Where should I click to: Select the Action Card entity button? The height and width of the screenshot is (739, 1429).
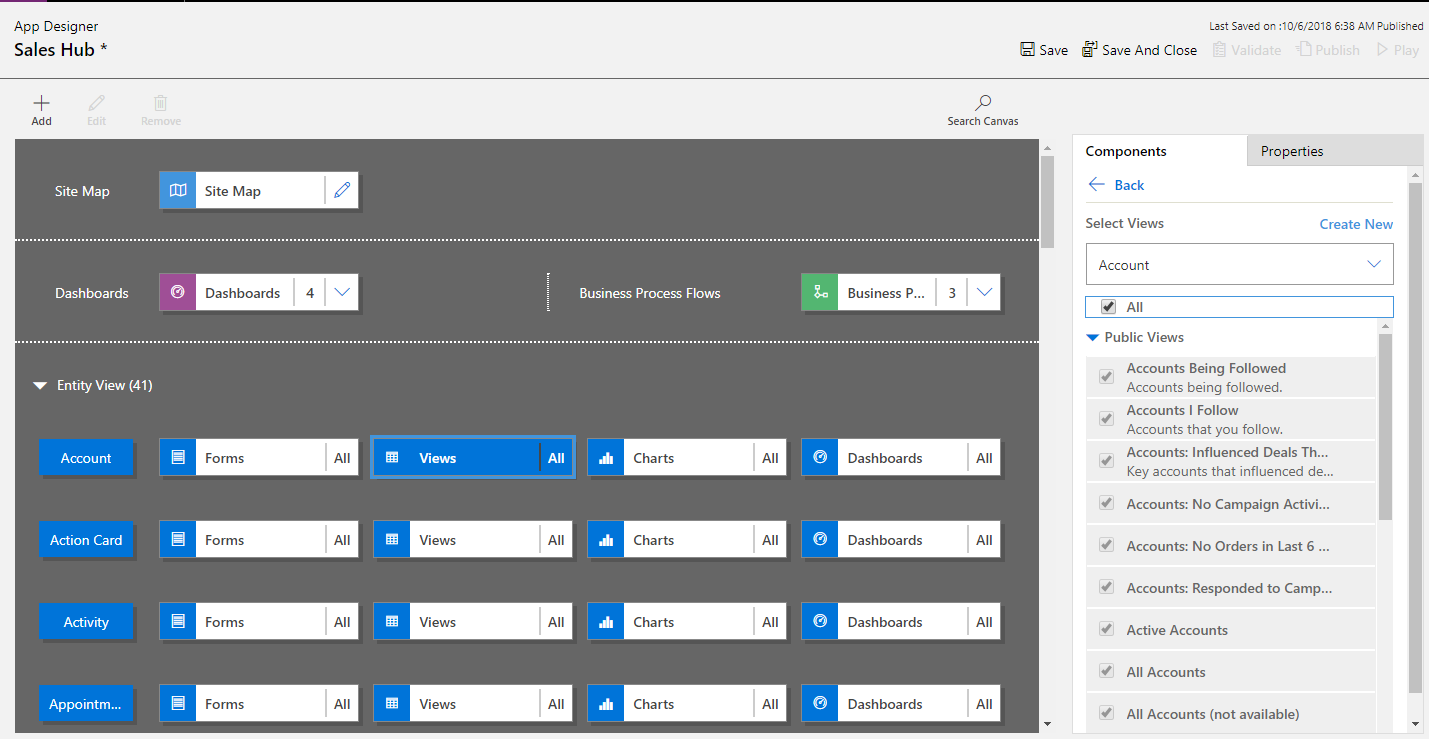(86, 539)
